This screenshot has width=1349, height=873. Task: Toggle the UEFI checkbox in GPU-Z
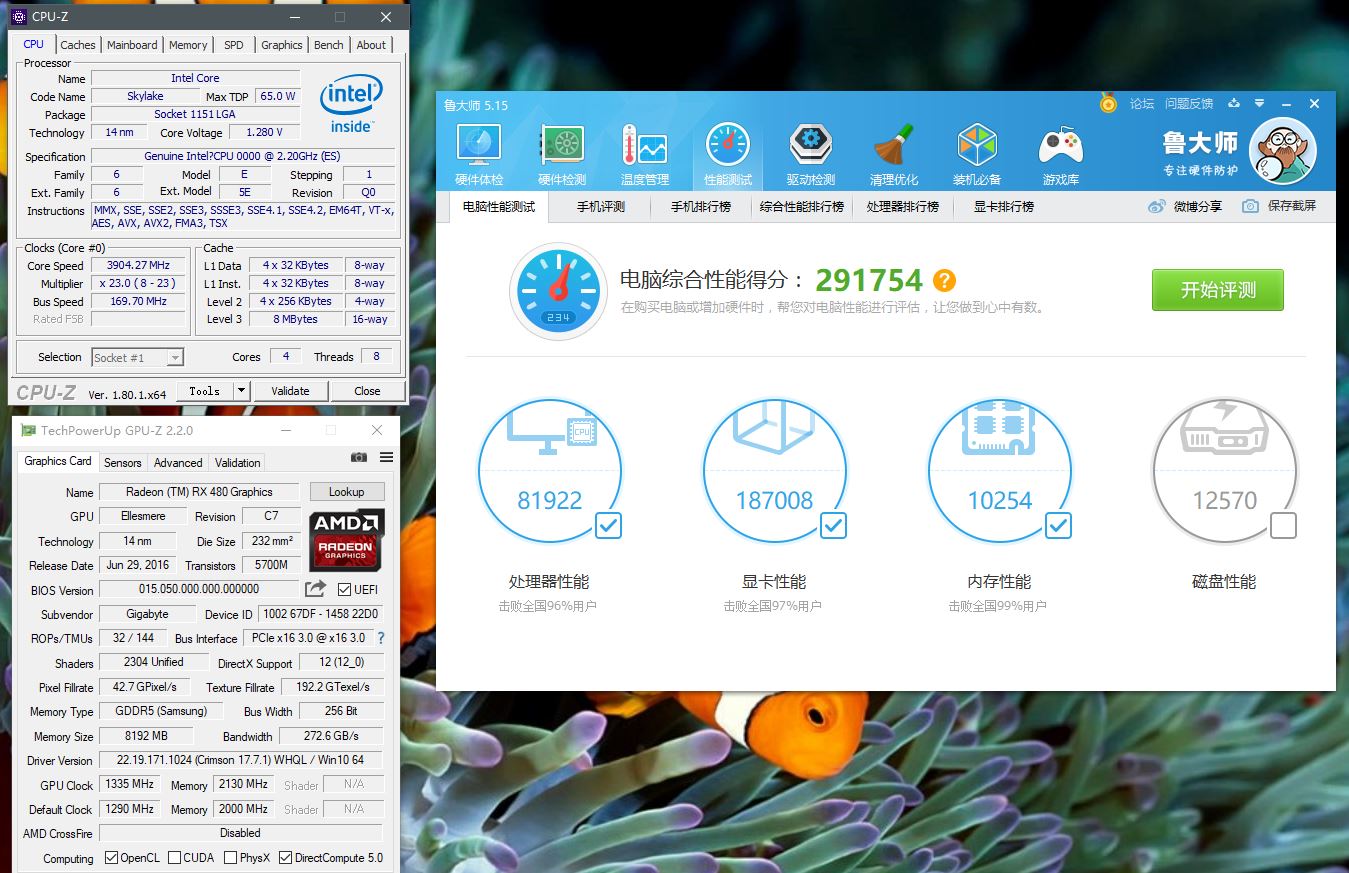(344, 589)
